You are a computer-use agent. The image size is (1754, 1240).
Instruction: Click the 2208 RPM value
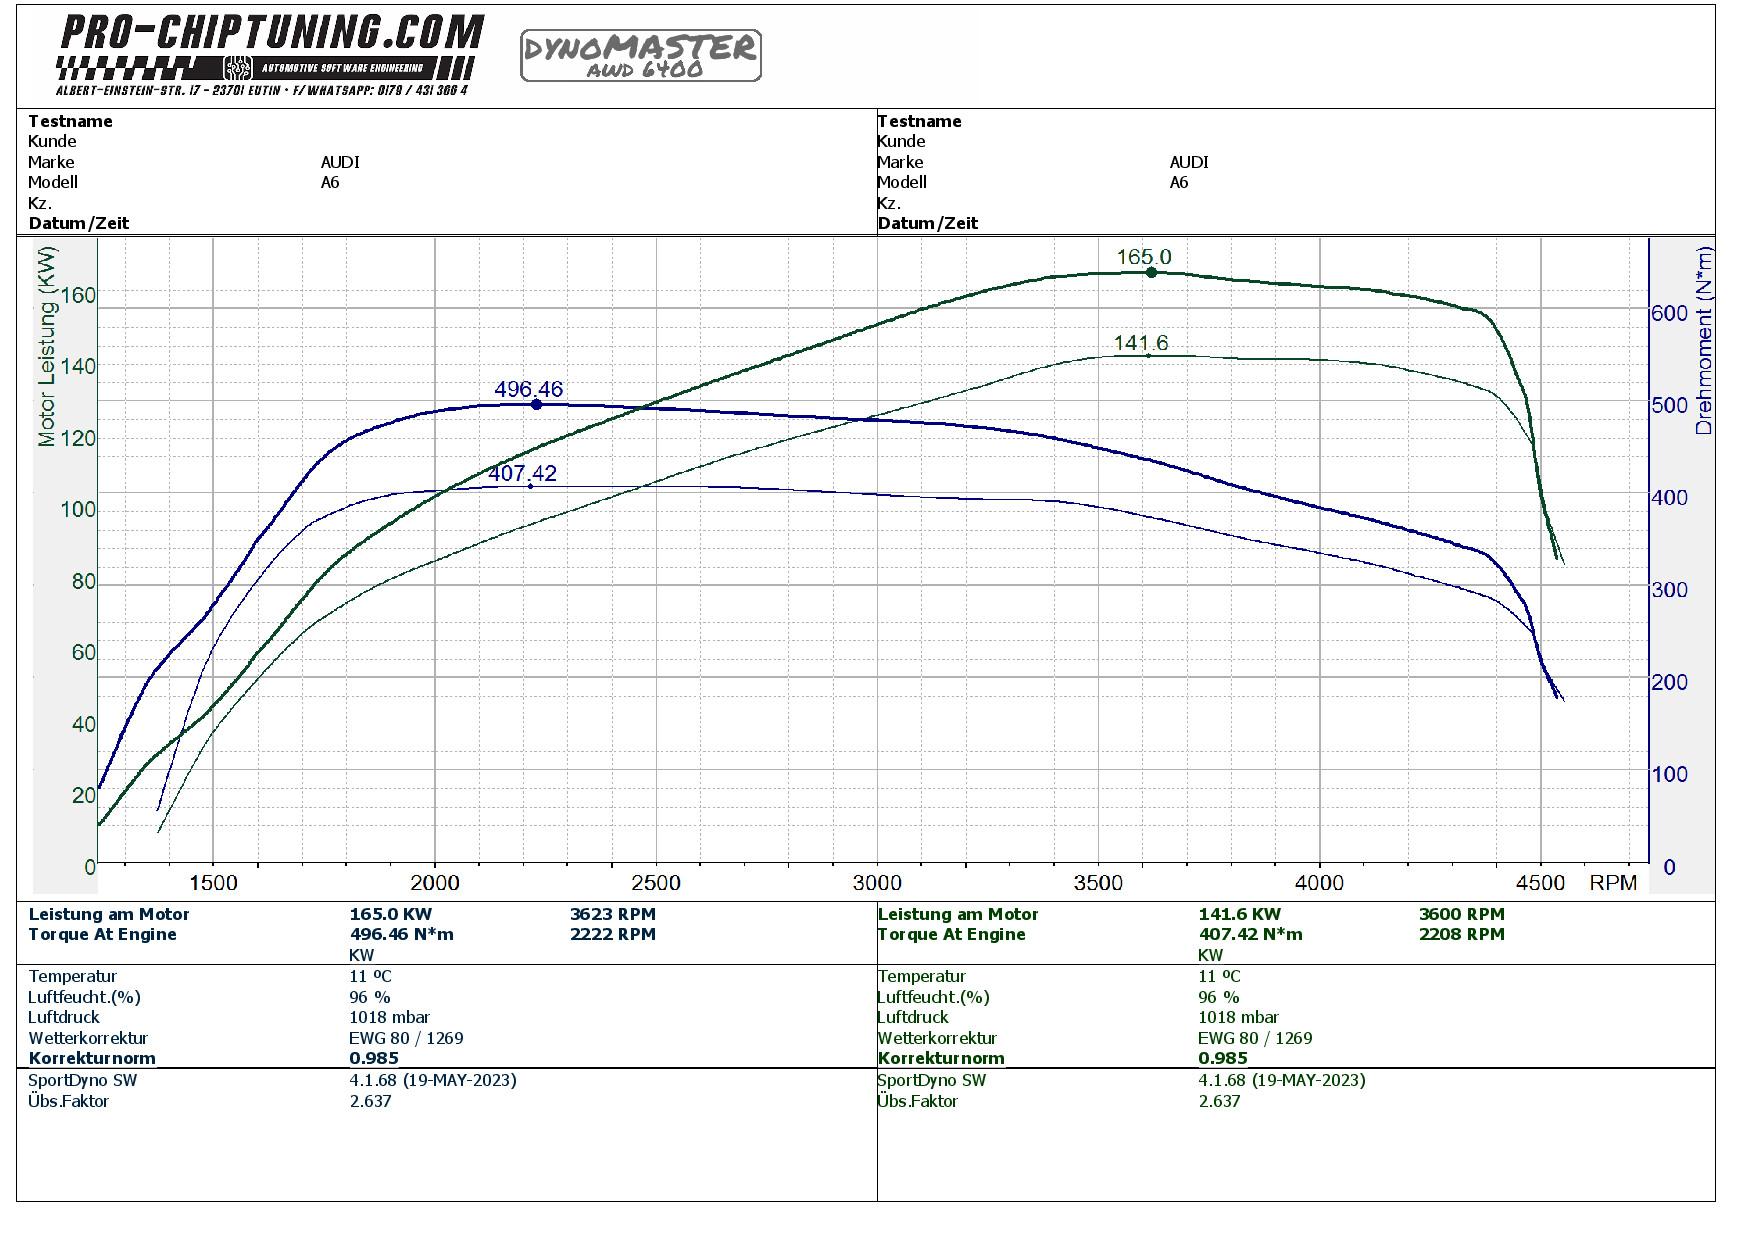point(1461,934)
